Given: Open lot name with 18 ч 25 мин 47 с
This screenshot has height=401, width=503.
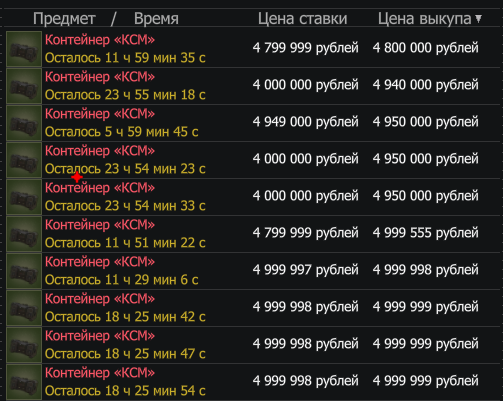Looking at the screenshot, I should (100, 336).
